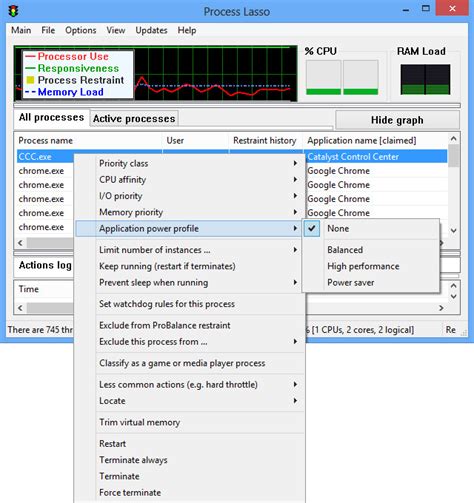474x503 pixels.
Task: Open the Options menu
Action: (81, 30)
